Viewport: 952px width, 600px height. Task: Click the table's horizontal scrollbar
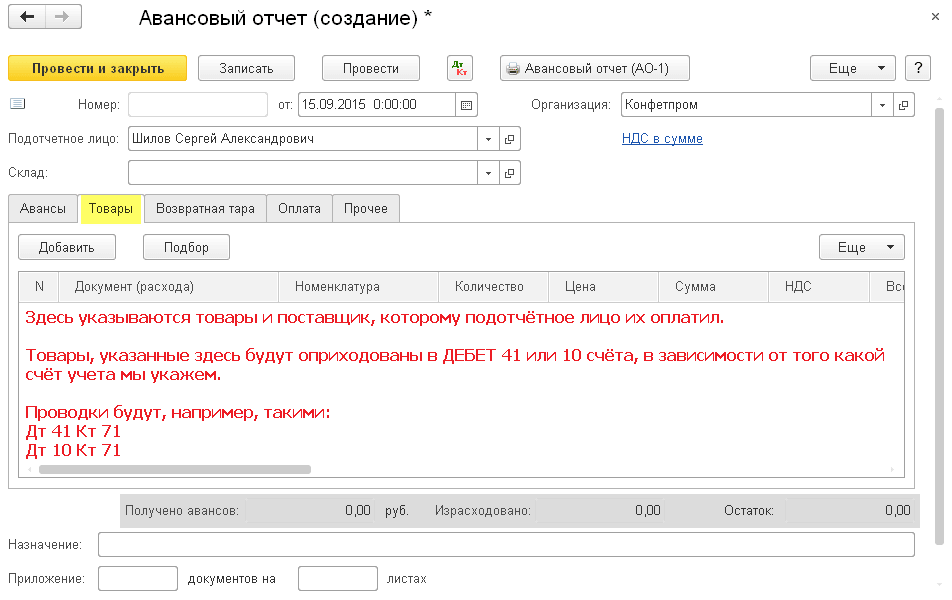pyautogui.click(x=175, y=469)
